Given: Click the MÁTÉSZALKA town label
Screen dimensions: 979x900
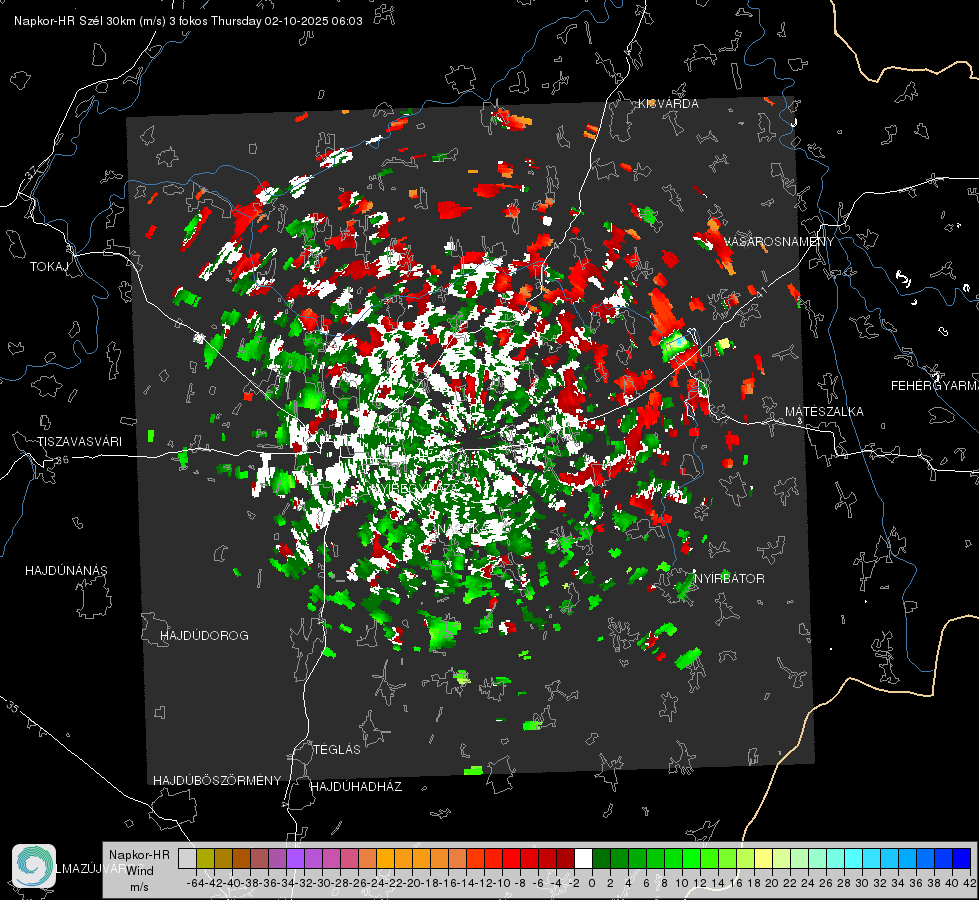Looking at the screenshot, I should pos(824,411).
